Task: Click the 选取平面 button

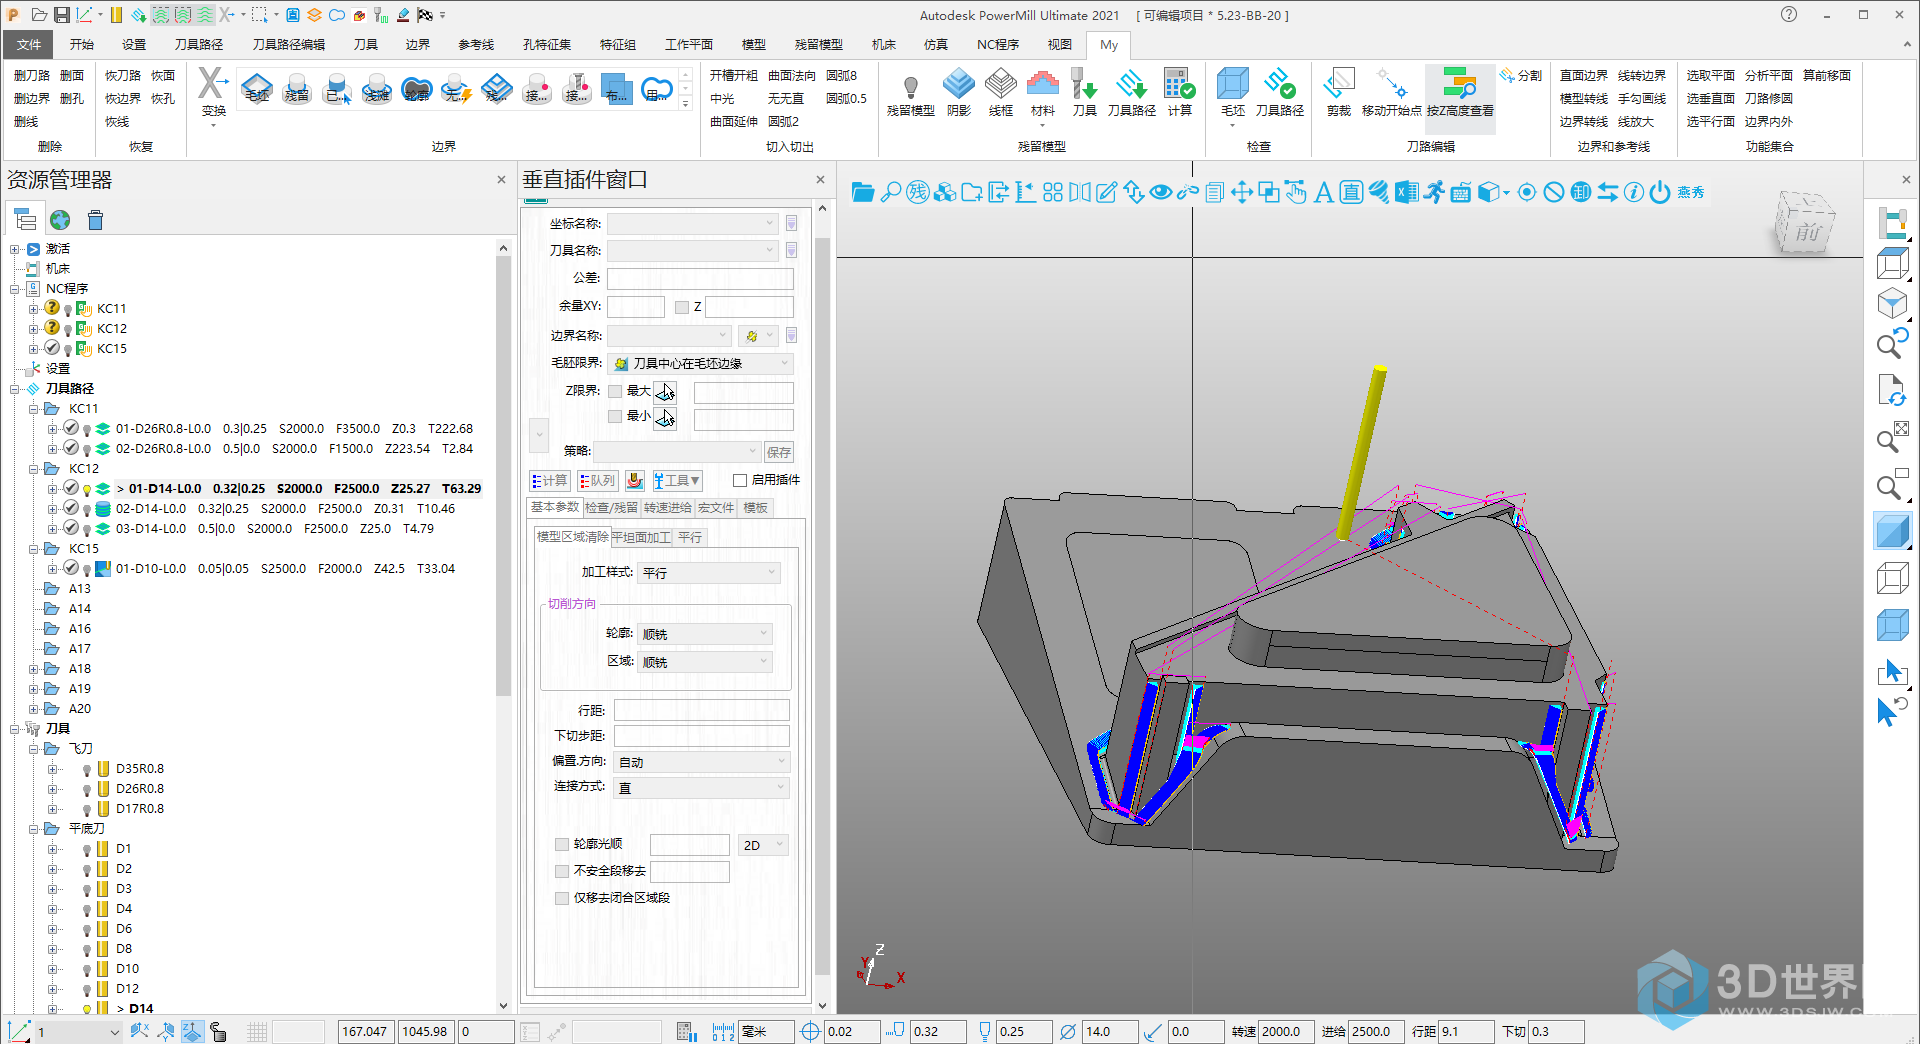Action: click(1710, 76)
